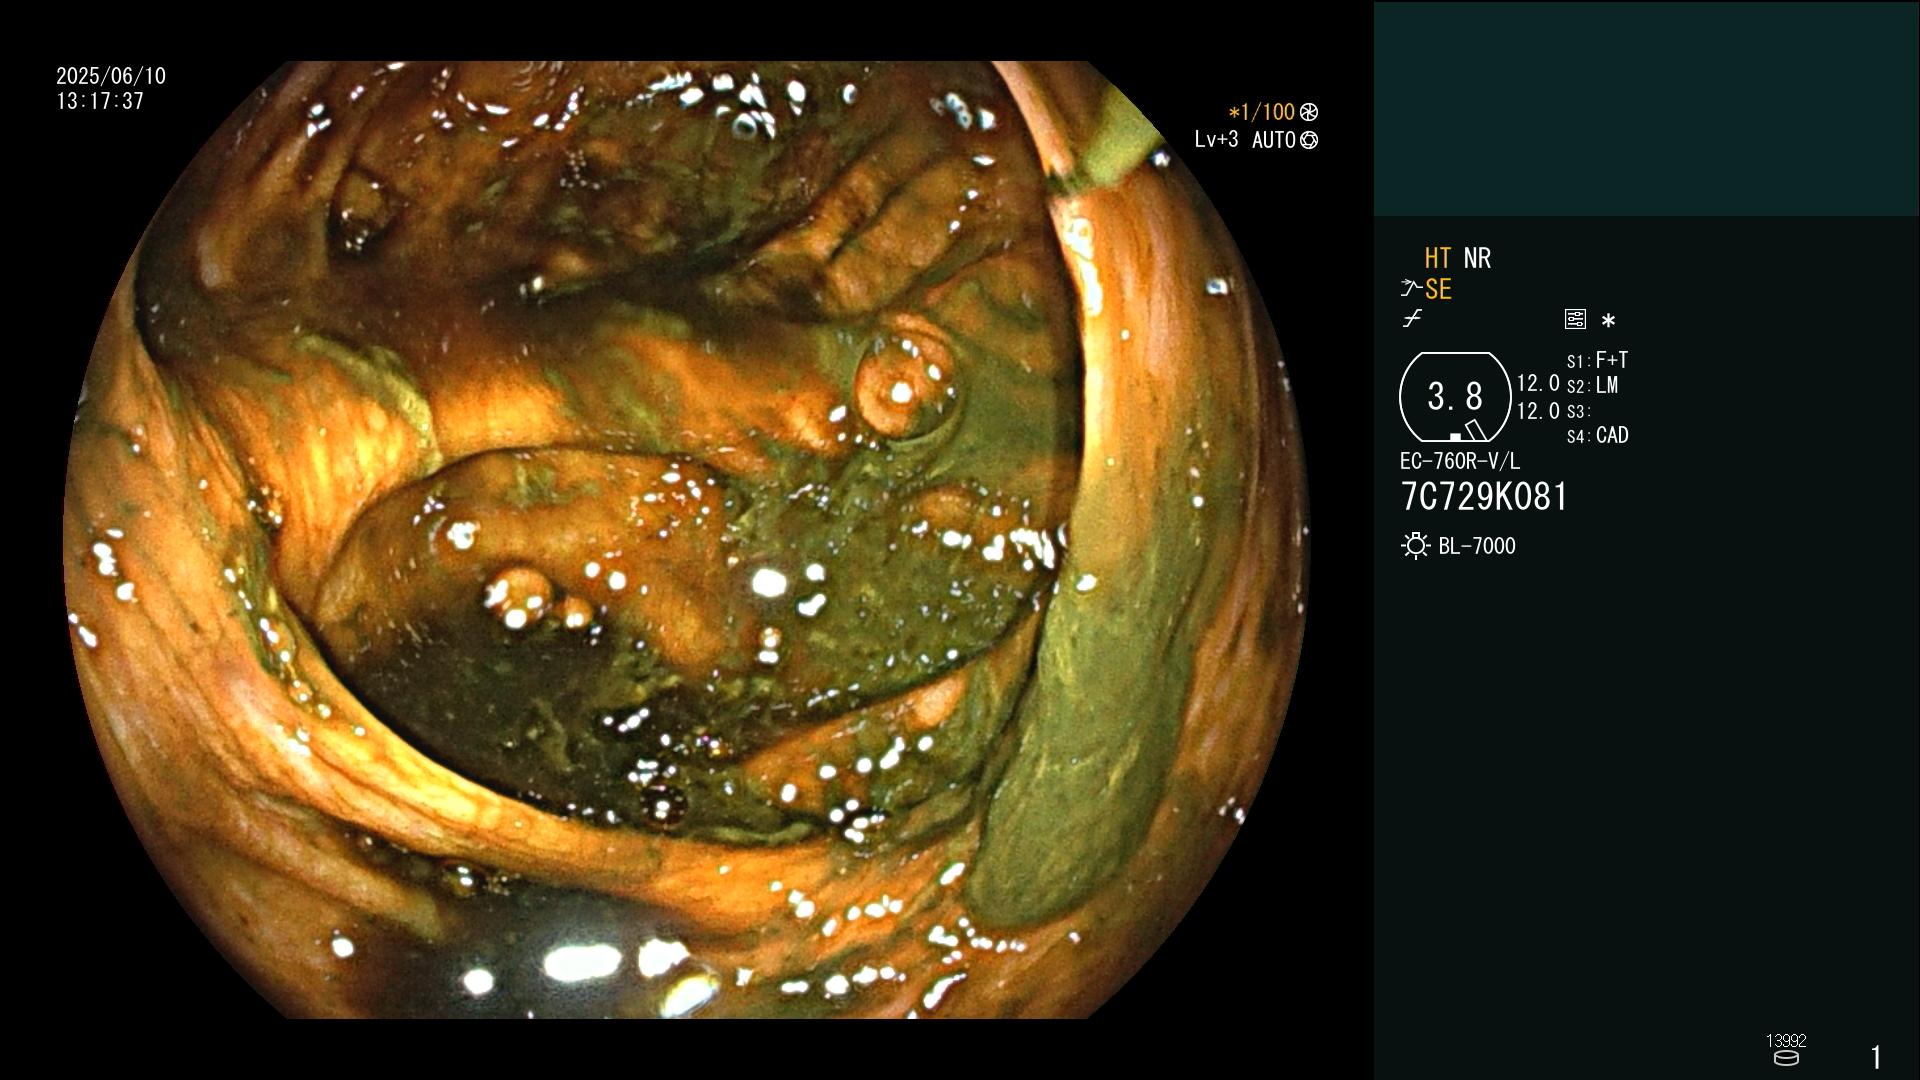Image resolution: width=1920 pixels, height=1080 pixels.
Task: Click the asterisk symbol beside the sliders icon
Action: coord(1608,320)
